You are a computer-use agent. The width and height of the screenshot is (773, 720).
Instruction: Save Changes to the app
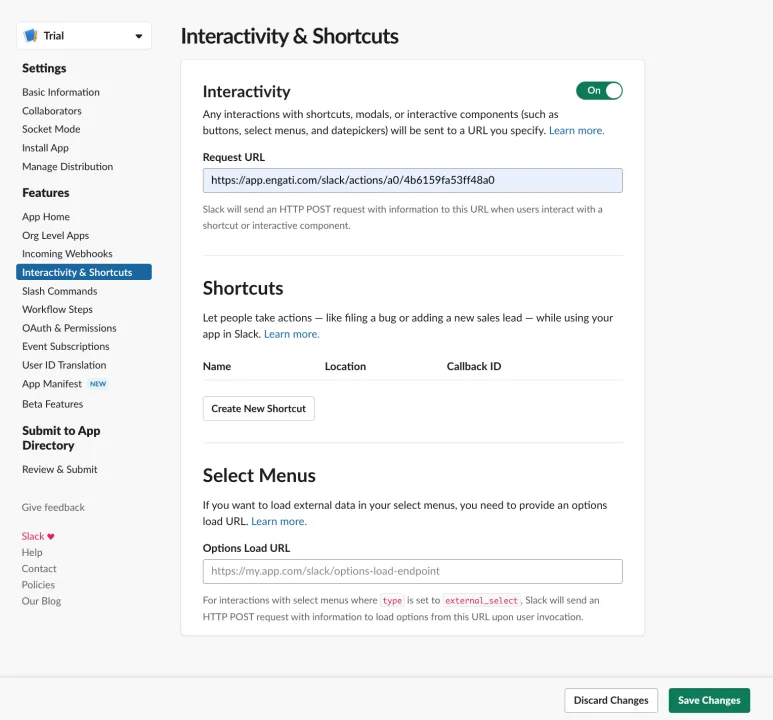[x=709, y=700]
